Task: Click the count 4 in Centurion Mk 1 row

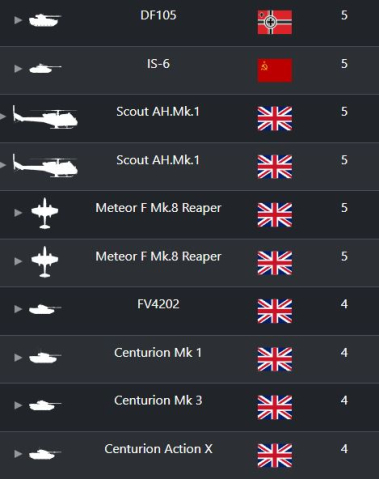Action: tap(344, 352)
